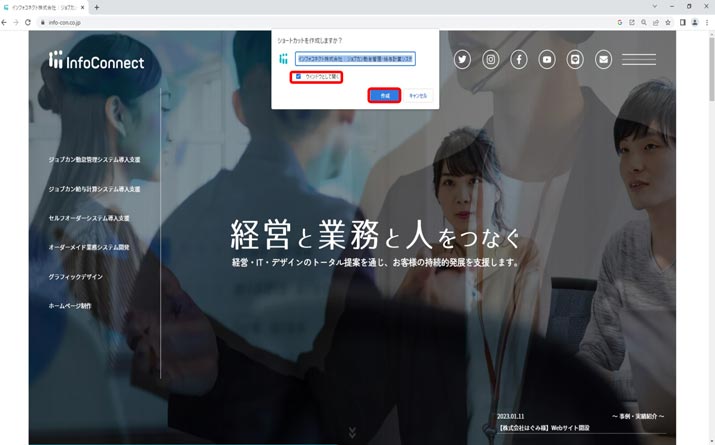Click the Chrome profile avatar icon
The image size is (715, 445).
[x=695, y=22]
